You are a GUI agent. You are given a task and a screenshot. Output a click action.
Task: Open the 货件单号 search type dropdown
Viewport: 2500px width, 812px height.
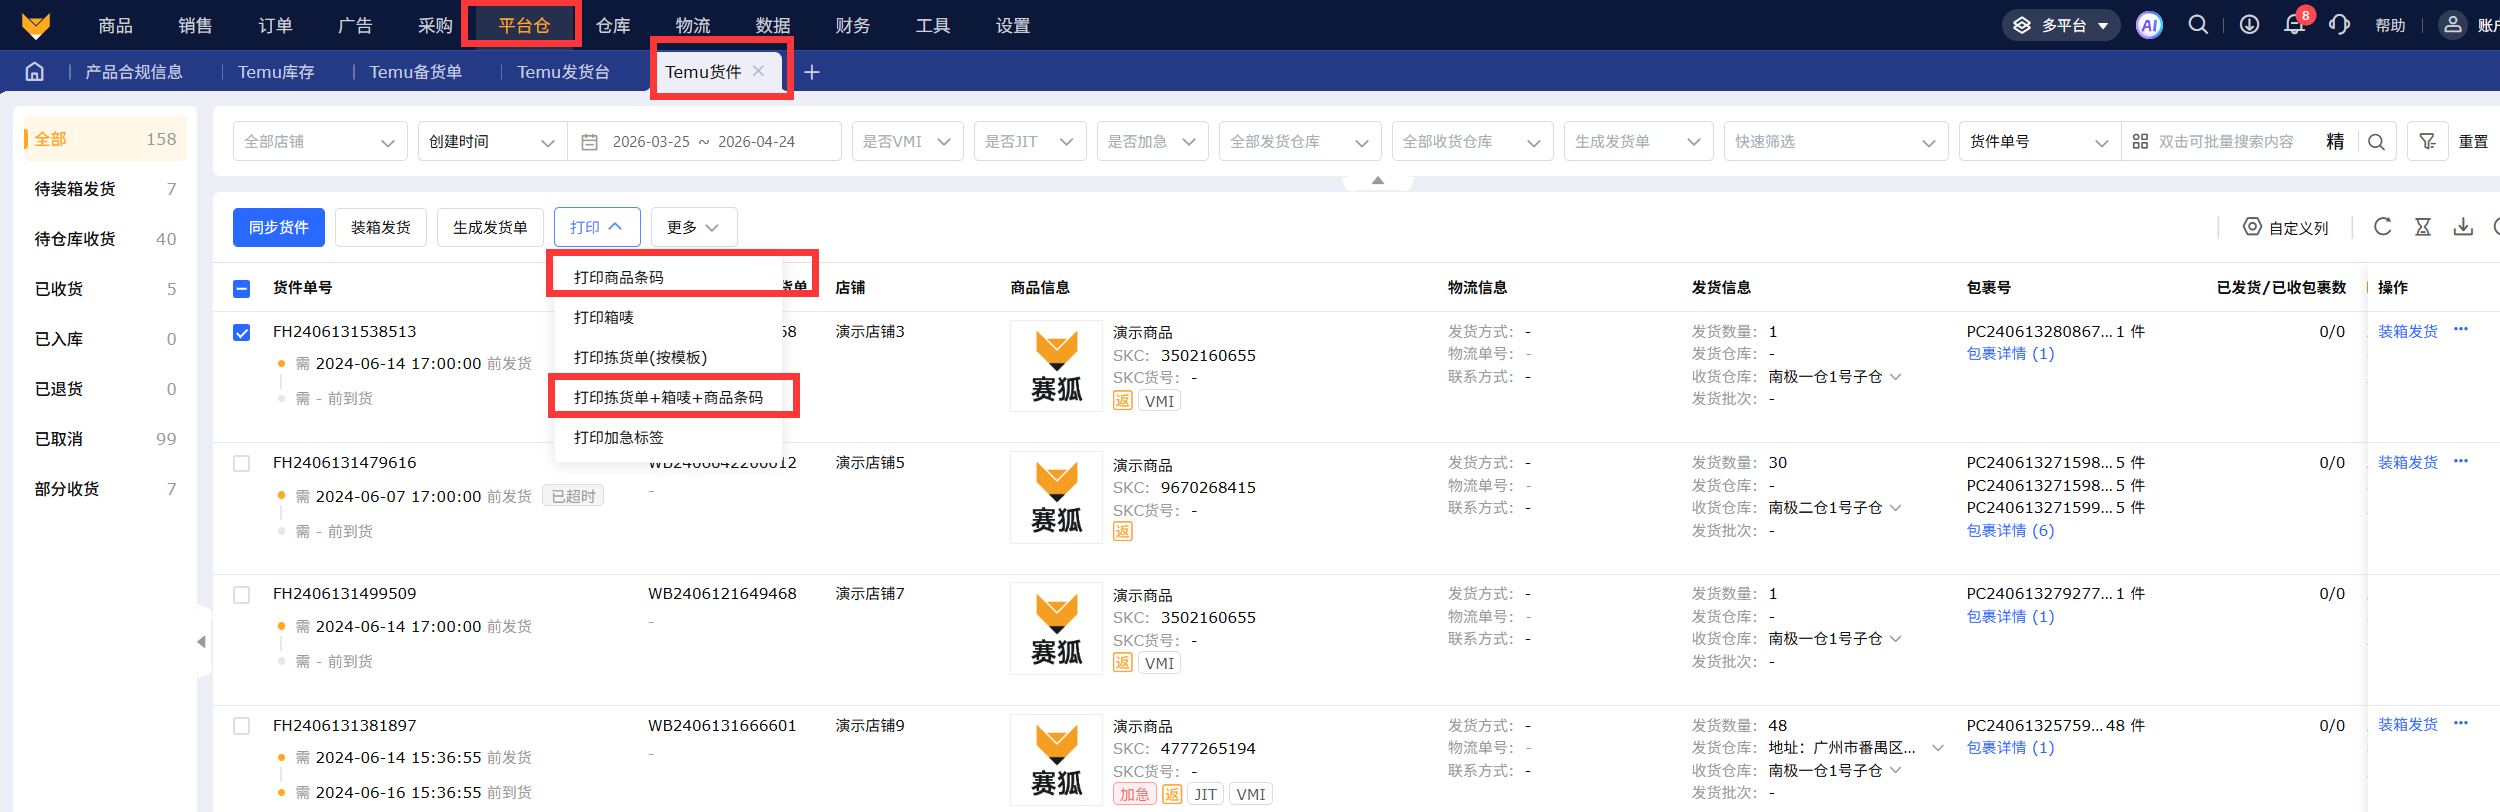[x=2040, y=142]
